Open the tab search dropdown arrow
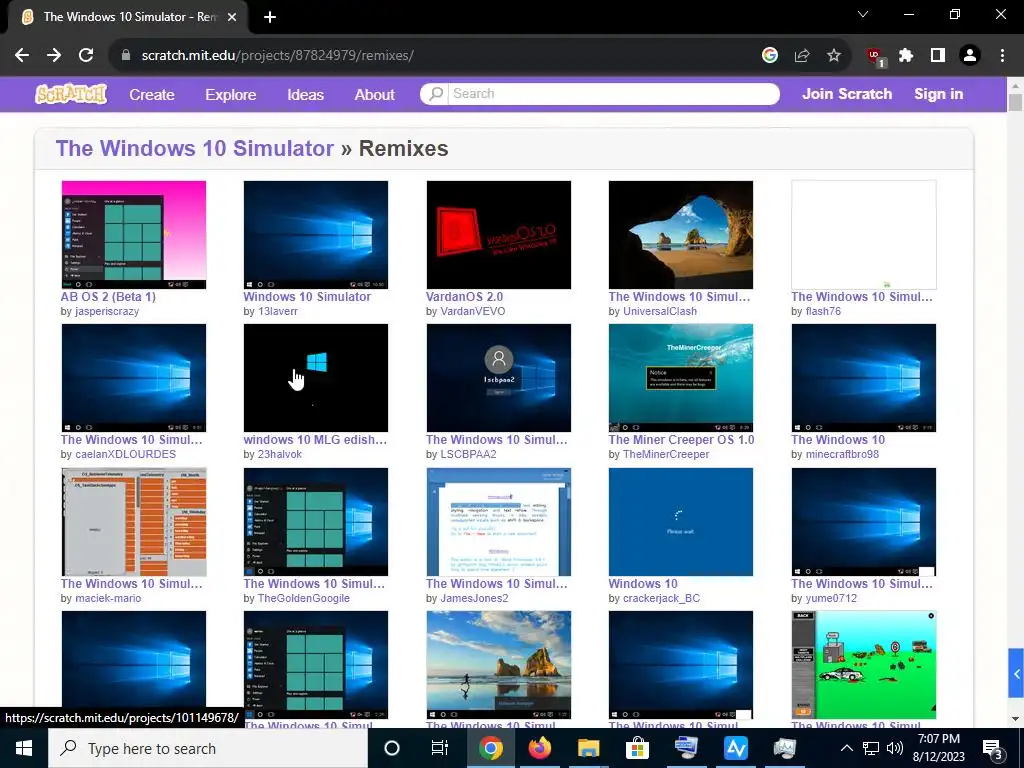1024x768 pixels. click(863, 14)
